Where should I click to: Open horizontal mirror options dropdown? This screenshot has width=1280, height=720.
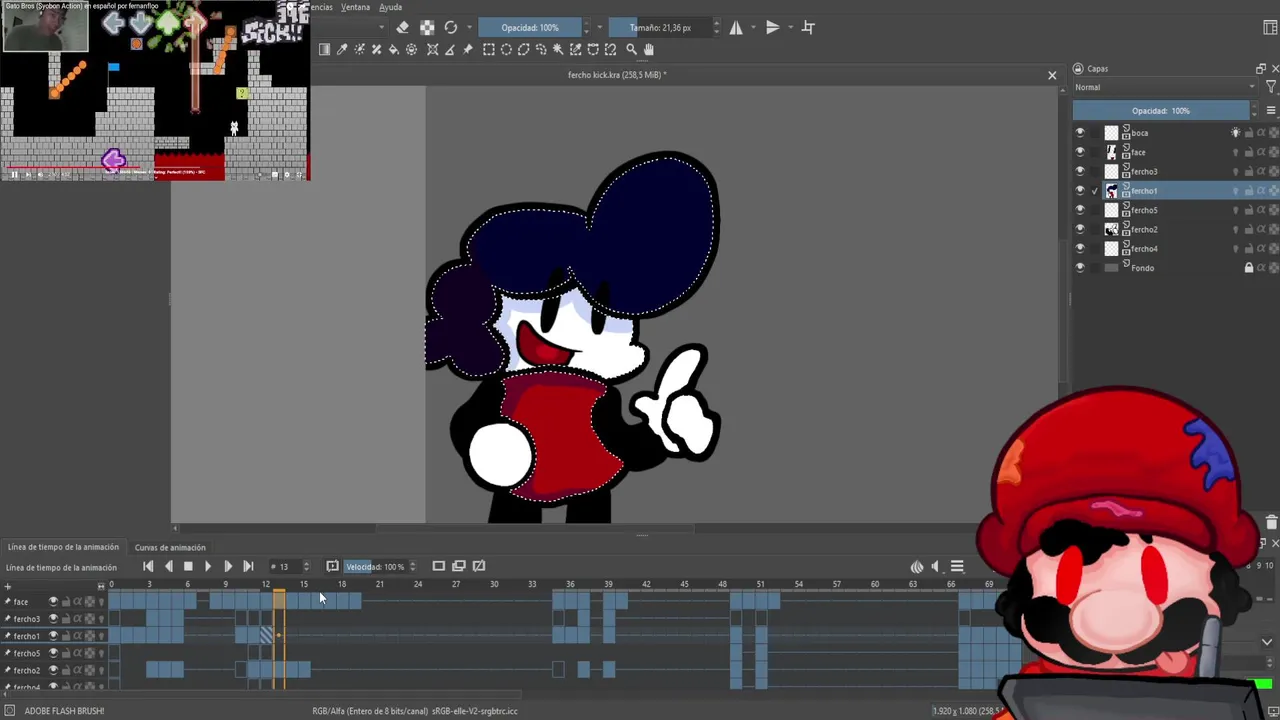(753, 28)
